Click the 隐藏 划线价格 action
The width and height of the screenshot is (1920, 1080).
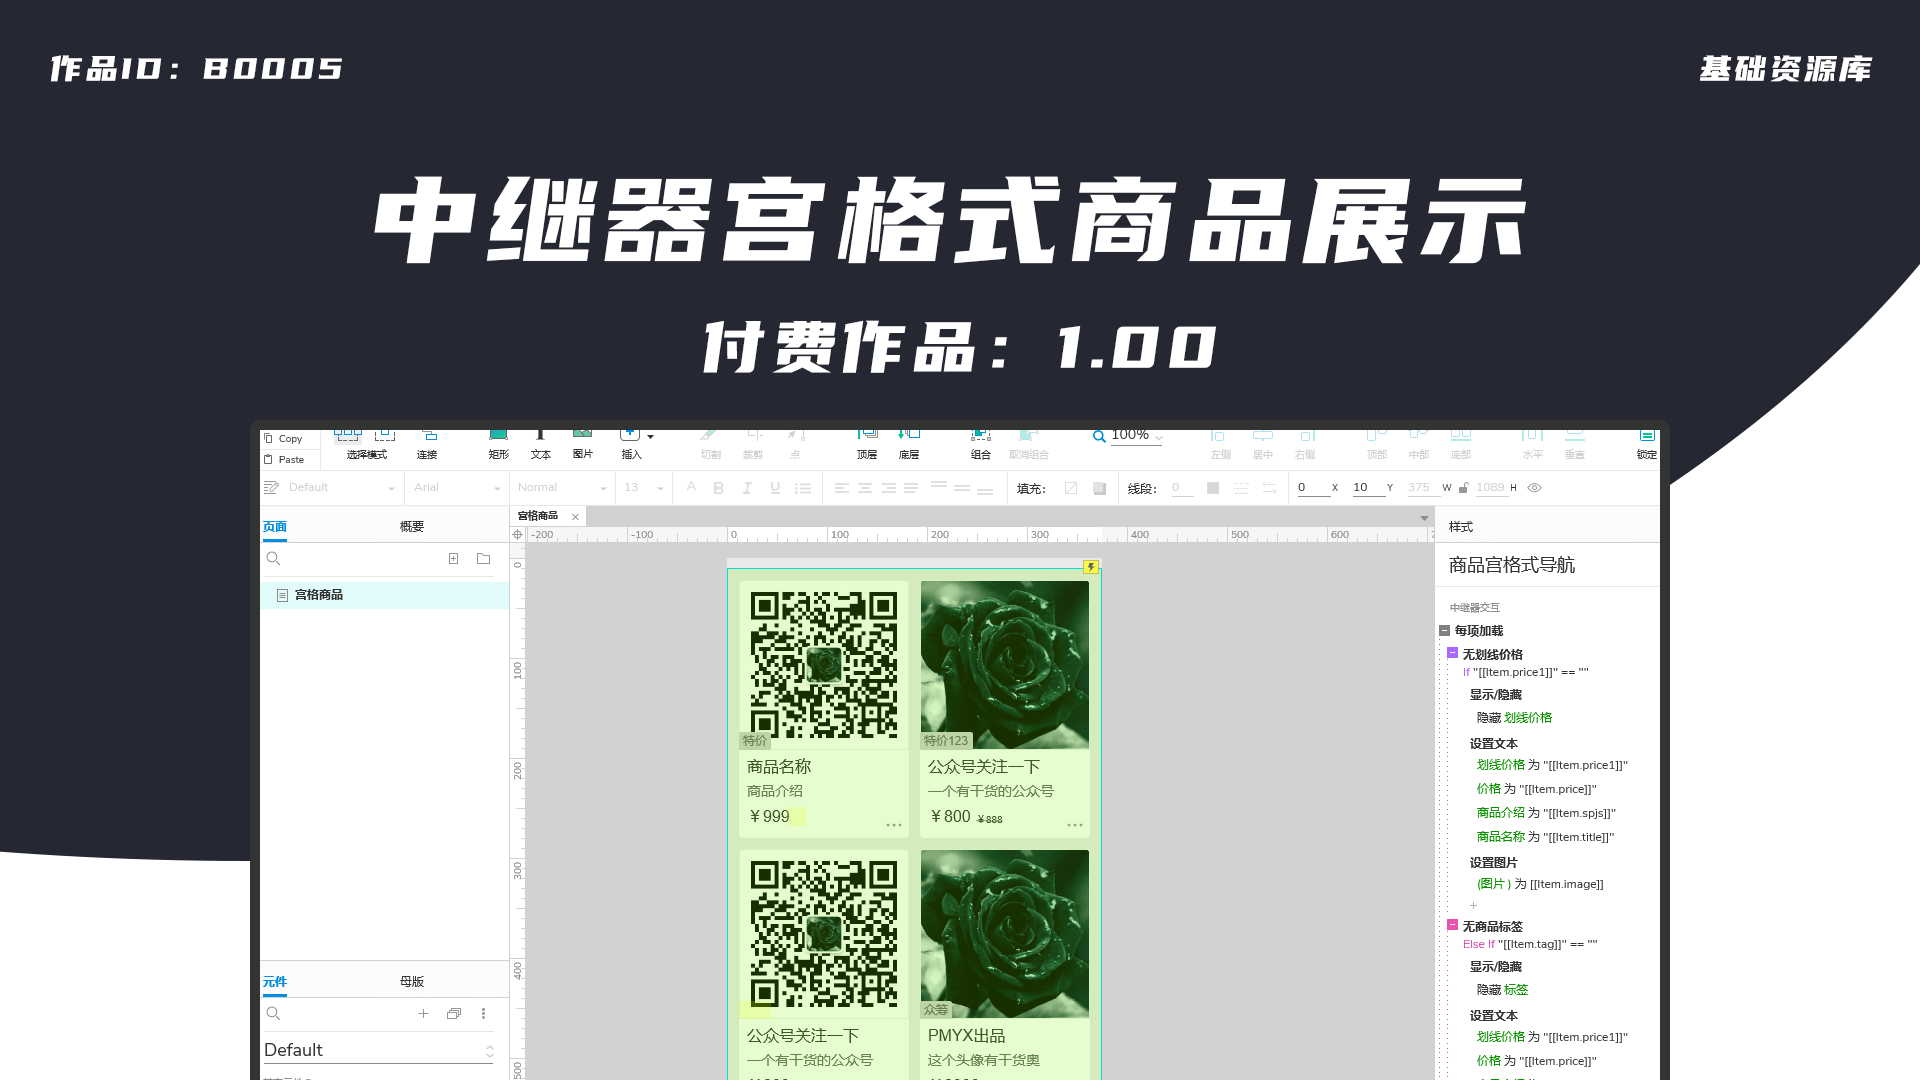point(1514,718)
